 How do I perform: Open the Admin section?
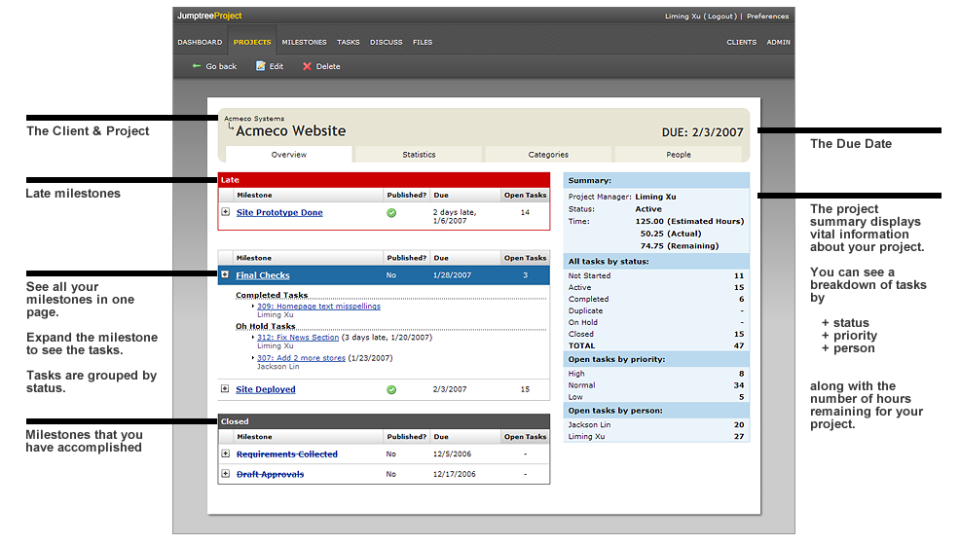778,42
